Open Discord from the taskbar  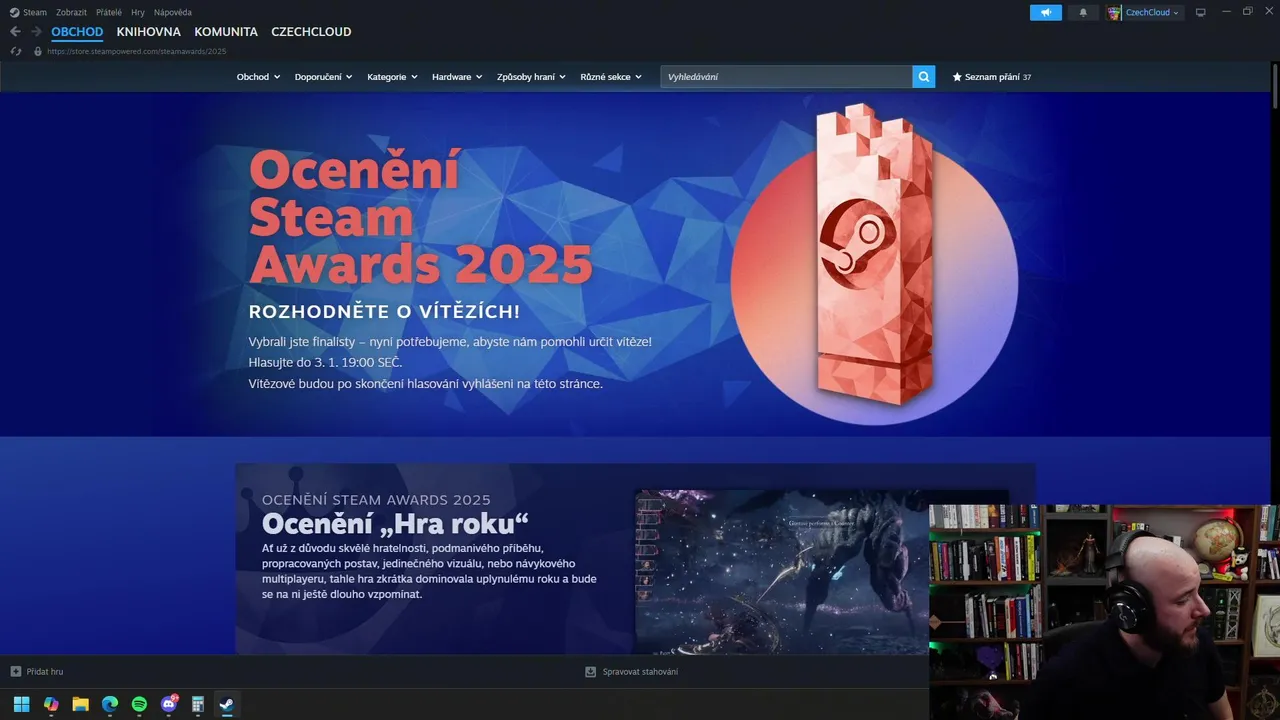coord(169,704)
